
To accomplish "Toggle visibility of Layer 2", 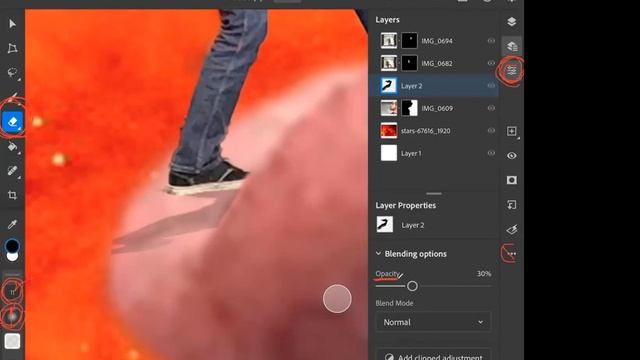I will [x=491, y=86].
